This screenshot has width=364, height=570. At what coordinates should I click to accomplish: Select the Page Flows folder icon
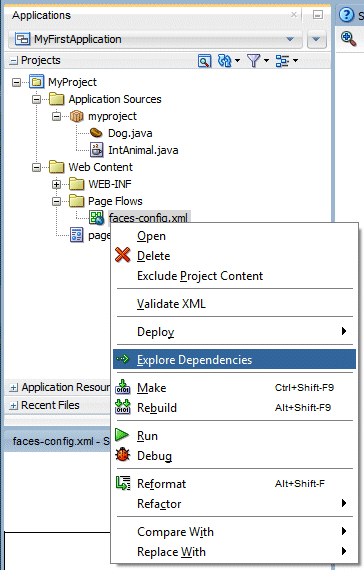(x=76, y=201)
